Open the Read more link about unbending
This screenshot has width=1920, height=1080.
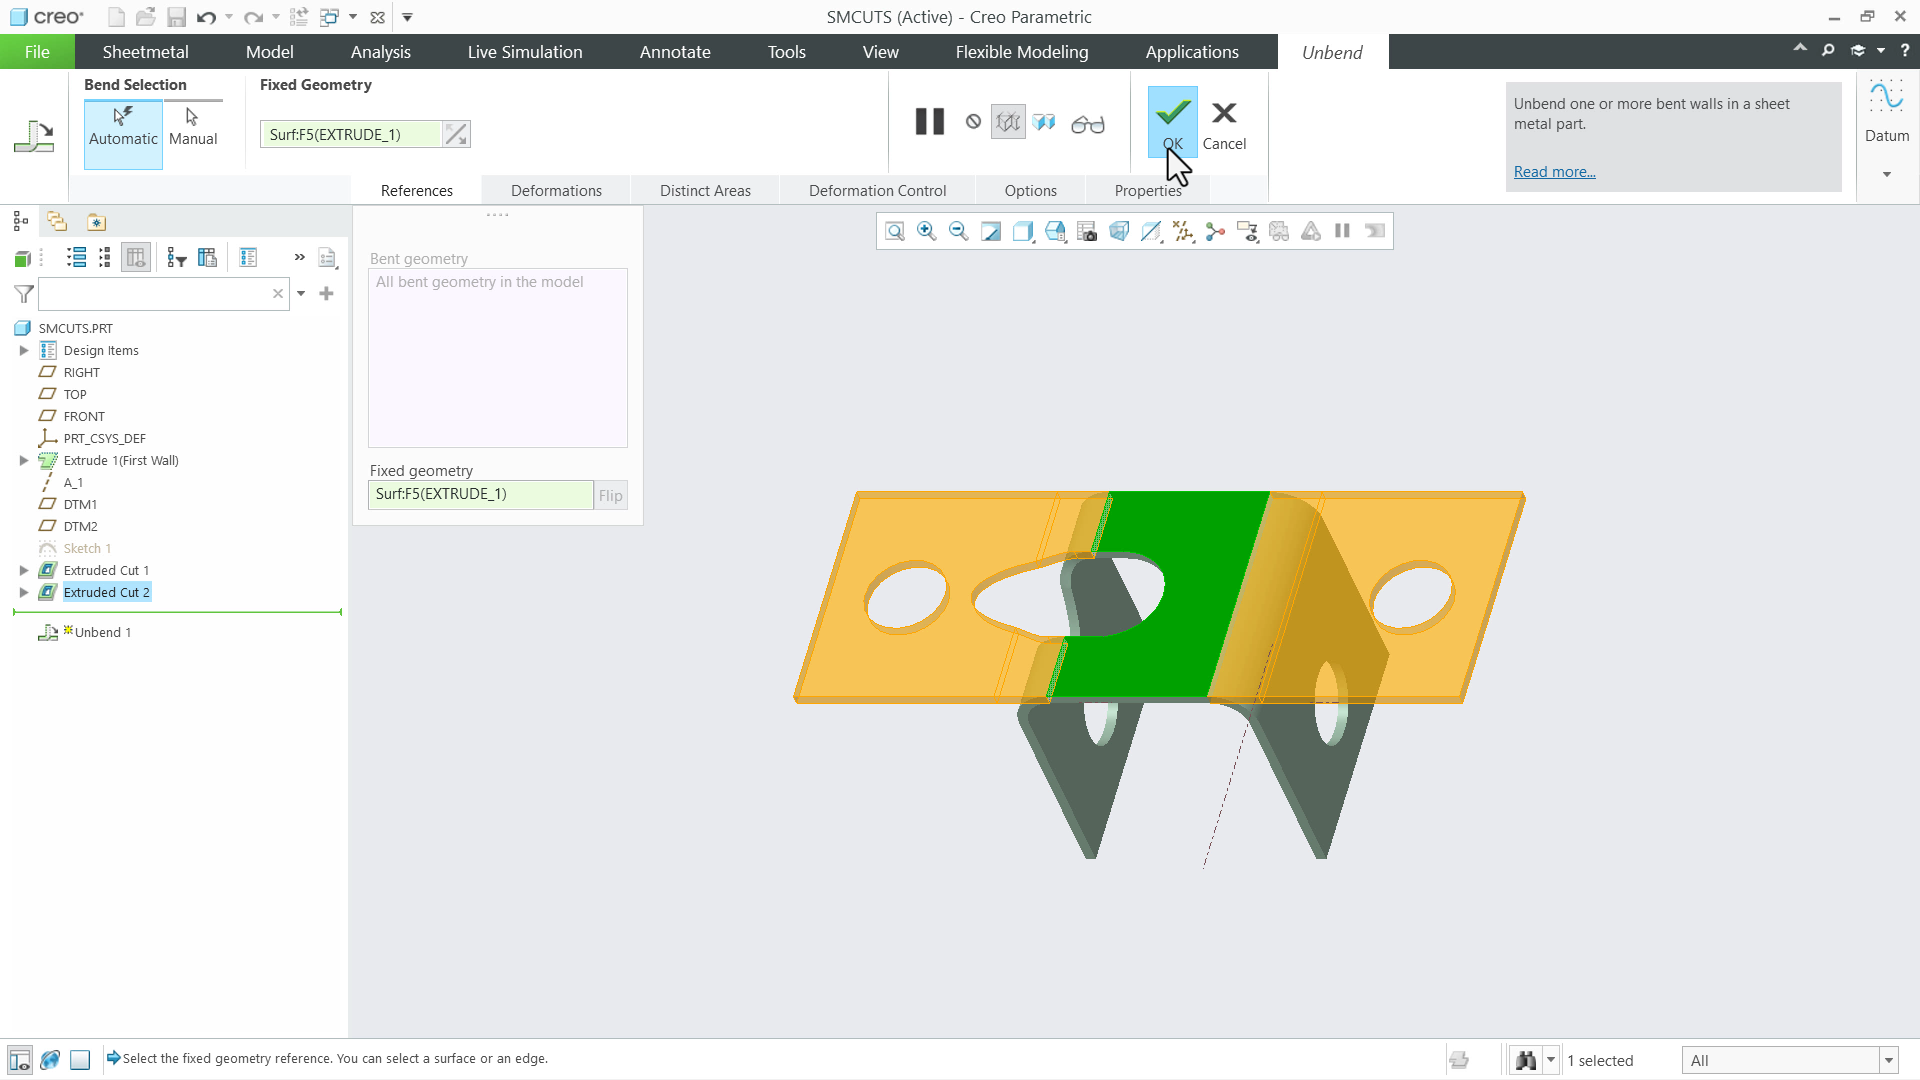(x=1553, y=171)
